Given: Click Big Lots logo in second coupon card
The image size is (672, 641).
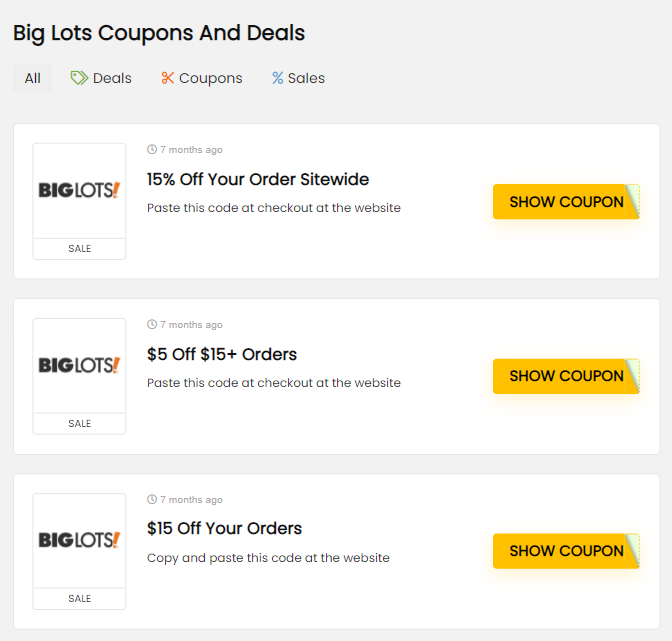Looking at the screenshot, I should click(79, 365).
